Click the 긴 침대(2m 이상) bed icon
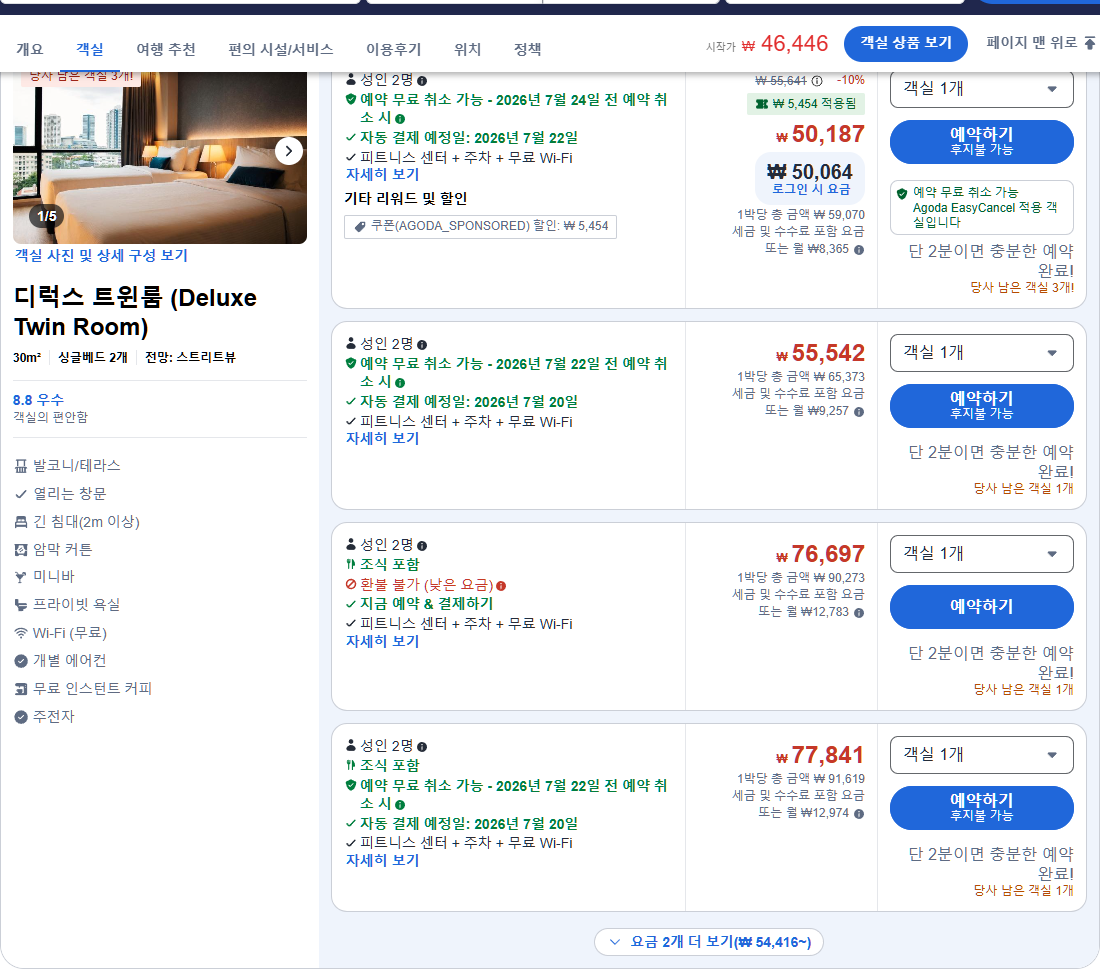1100x970 pixels. [21, 522]
